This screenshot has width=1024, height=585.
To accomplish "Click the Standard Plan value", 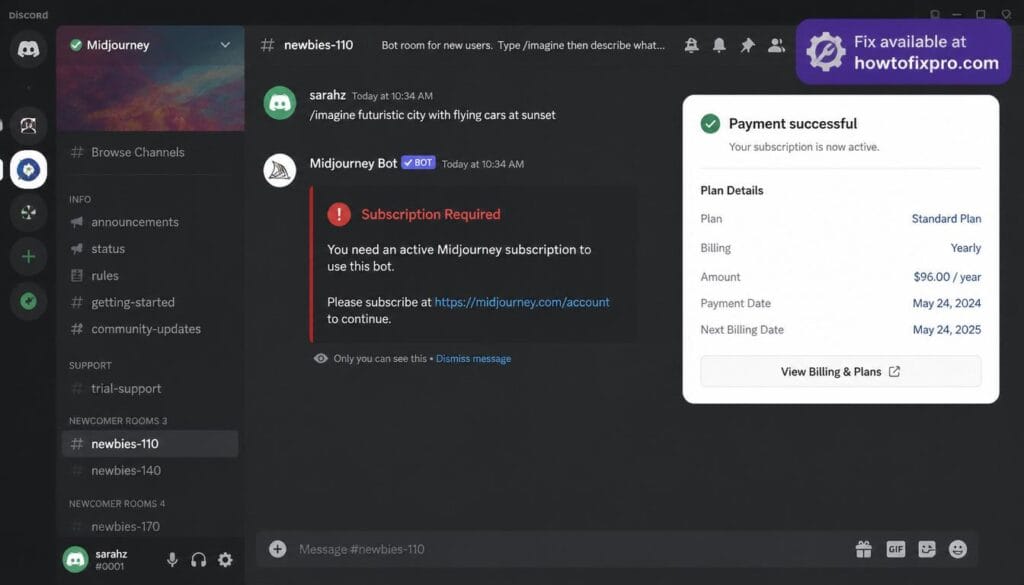I will (946, 219).
